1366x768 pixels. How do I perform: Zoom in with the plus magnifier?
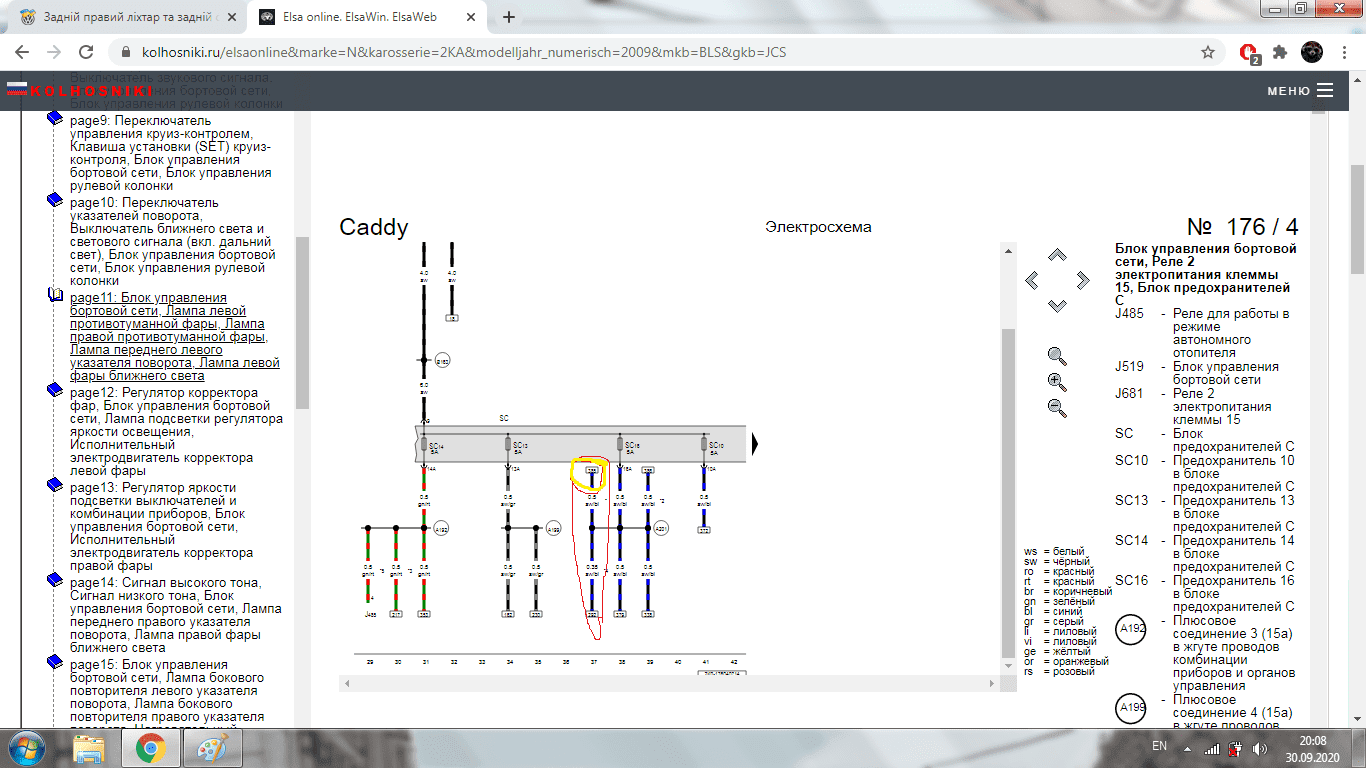(1057, 381)
